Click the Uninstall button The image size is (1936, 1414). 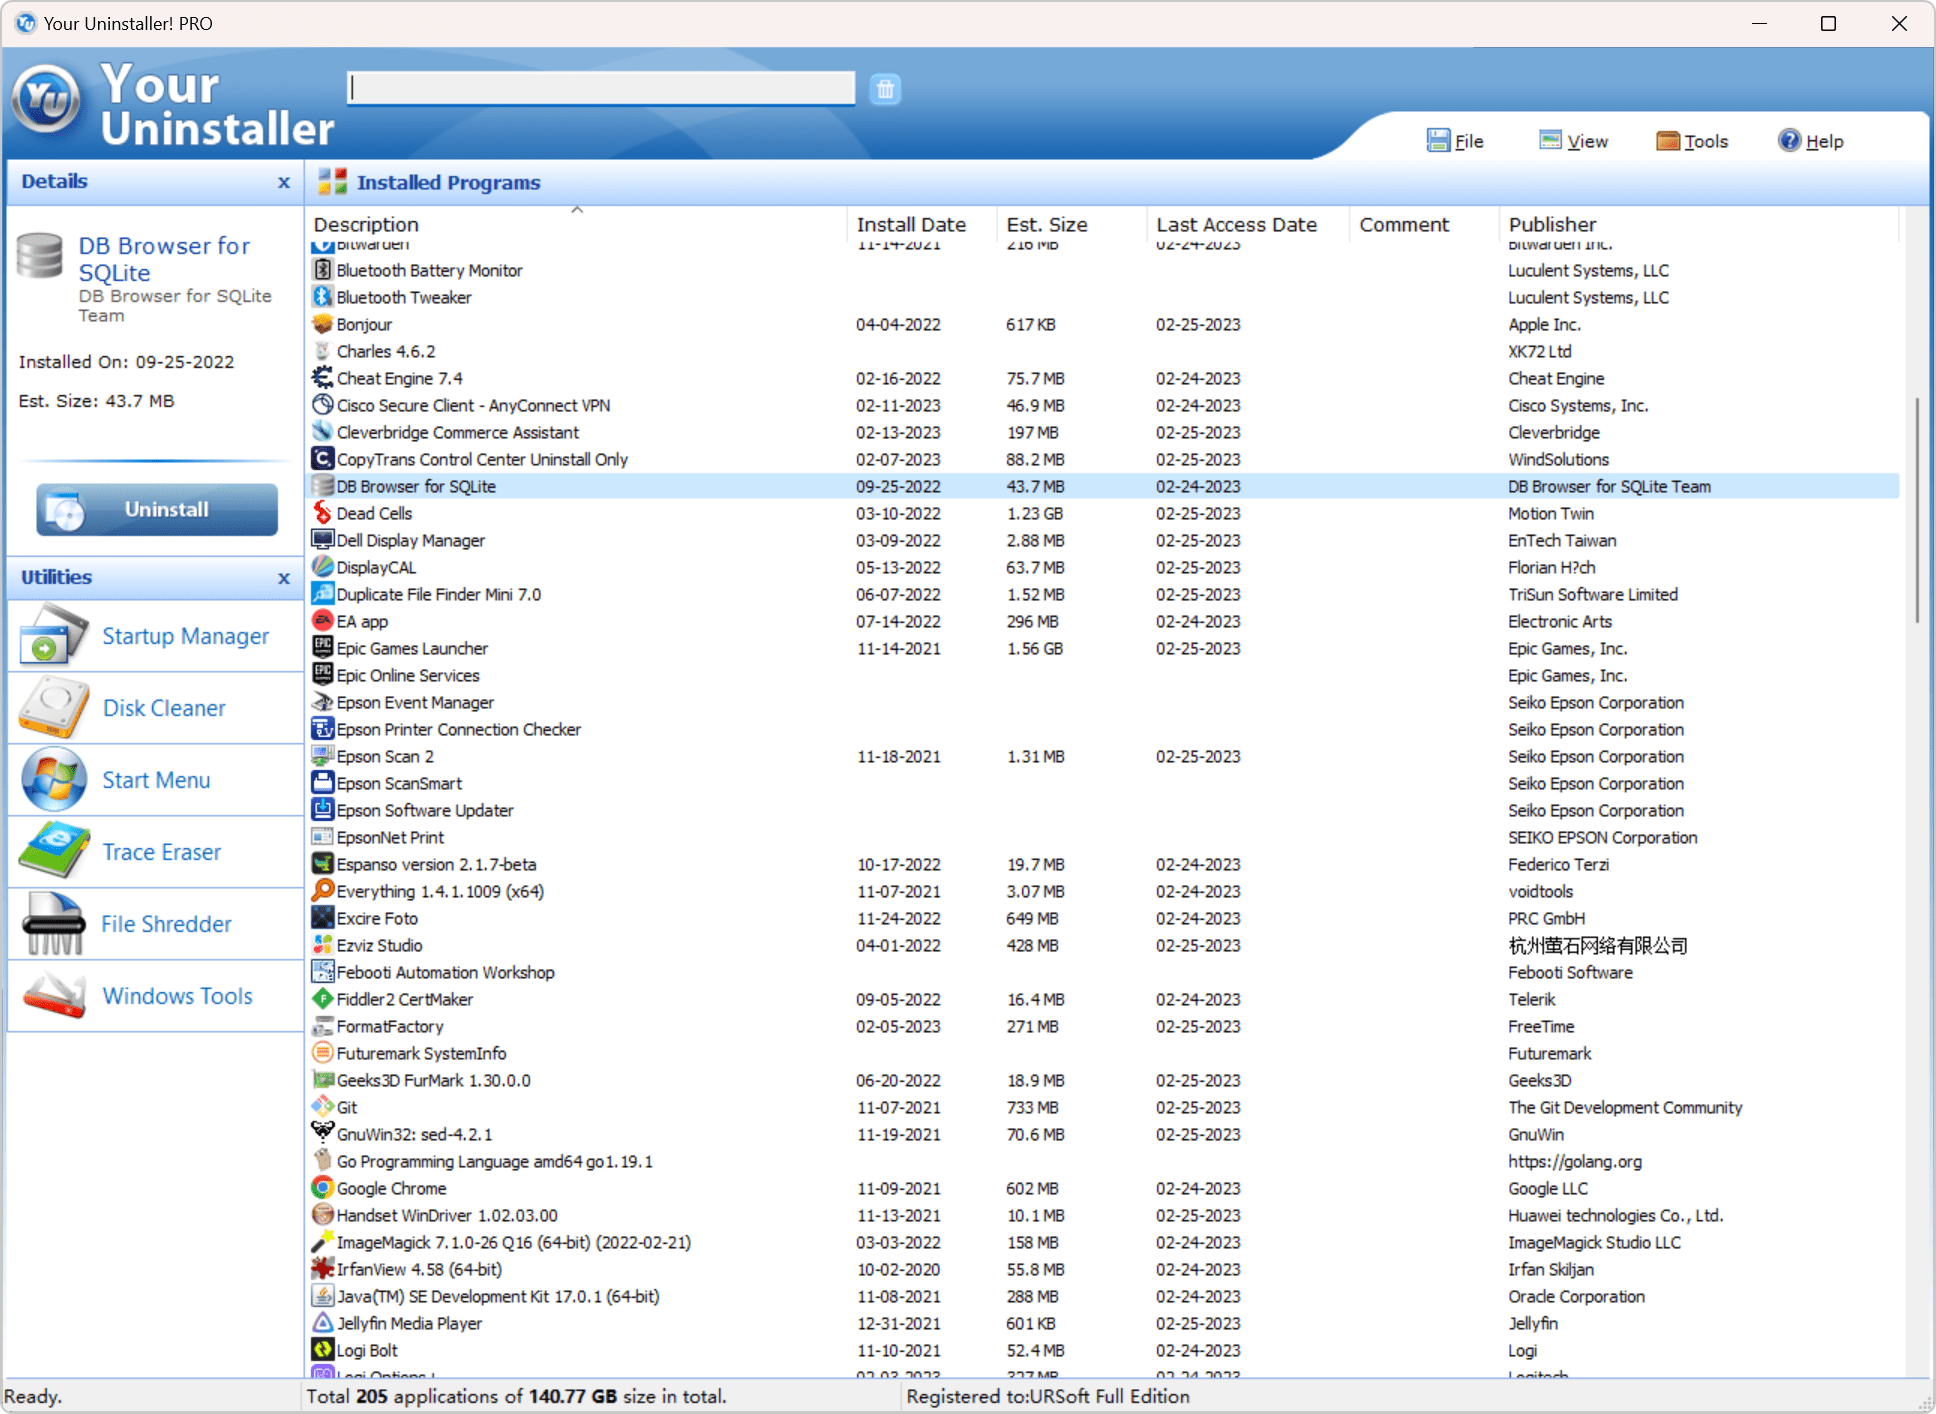pyautogui.click(x=157, y=510)
